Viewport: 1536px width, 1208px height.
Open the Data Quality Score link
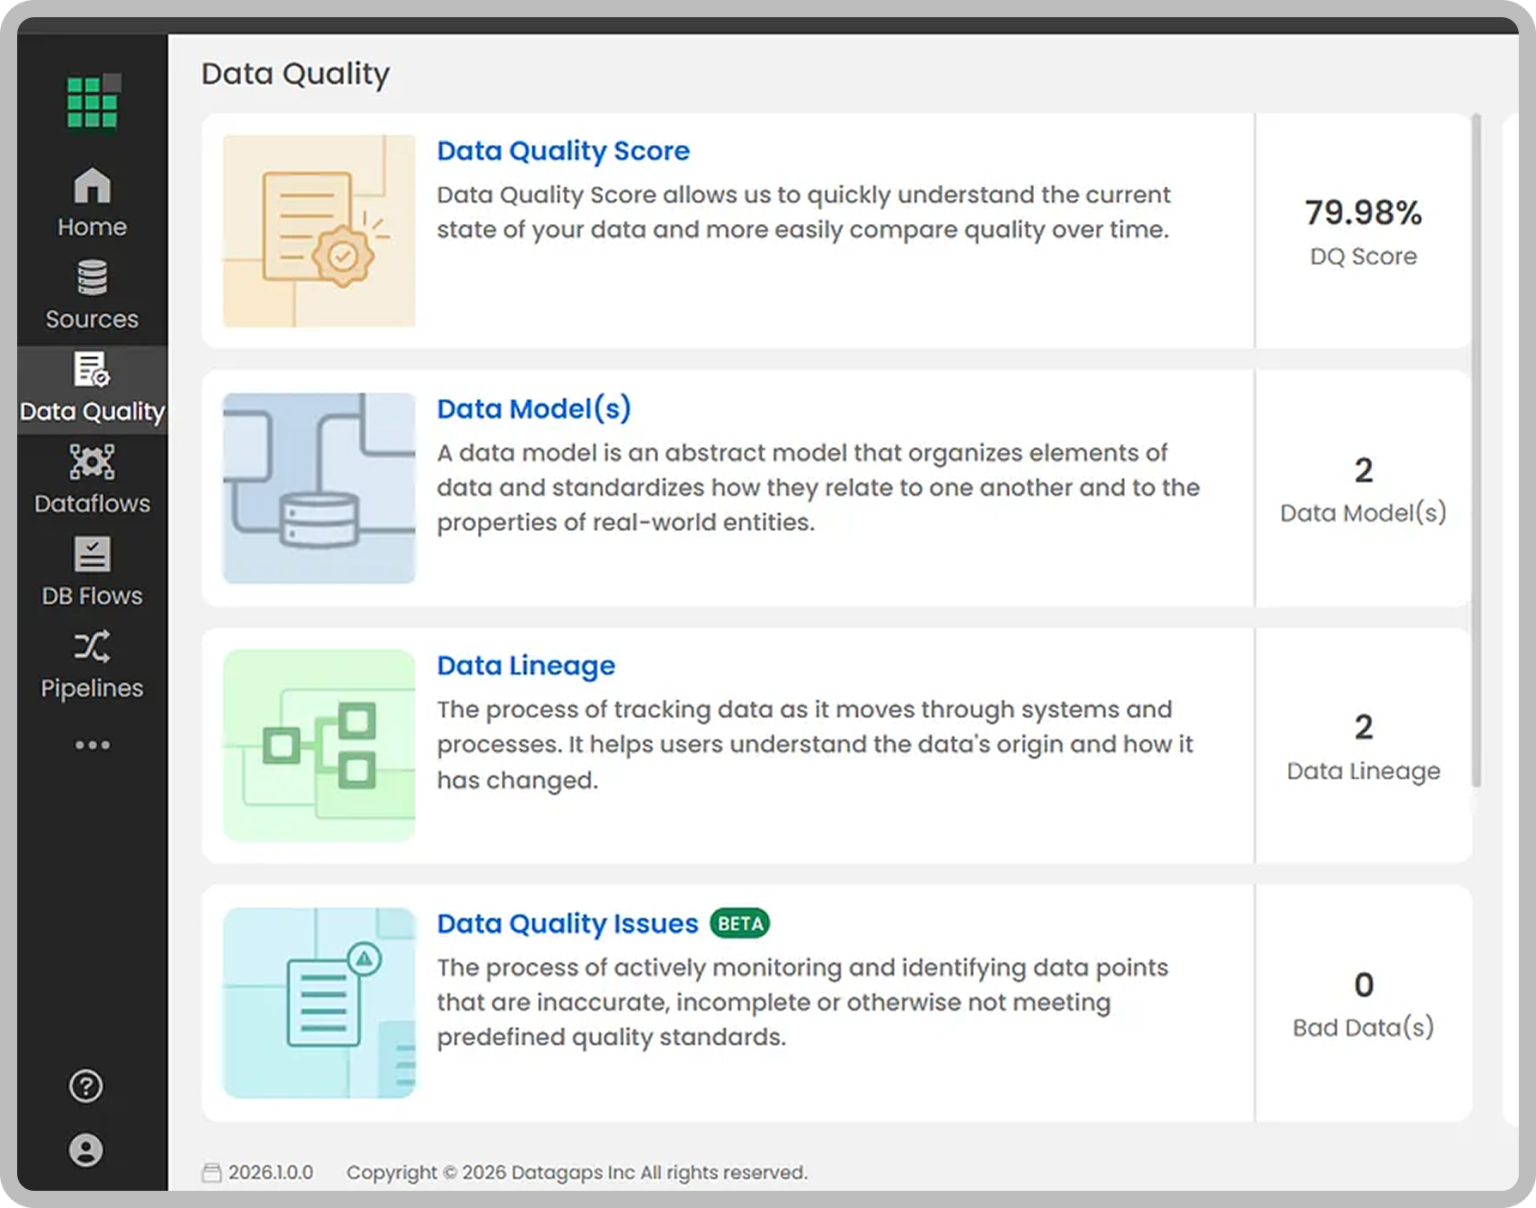[x=563, y=151]
